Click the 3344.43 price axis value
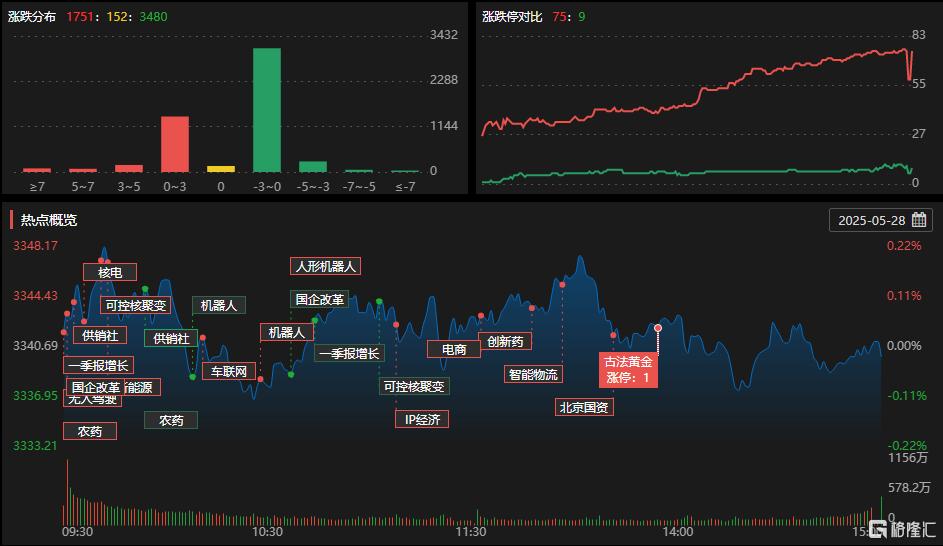Viewport: 943px width, 546px height. [35, 295]
